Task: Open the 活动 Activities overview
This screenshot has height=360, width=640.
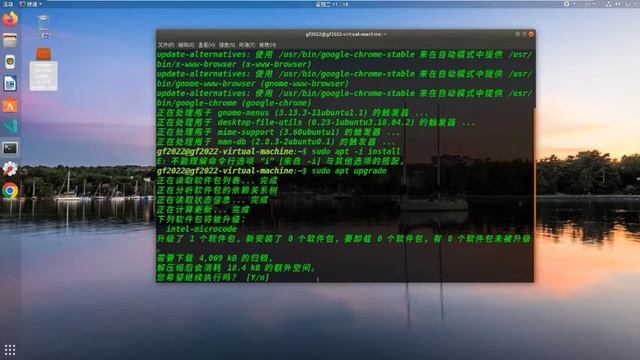Action: (8, 4)
